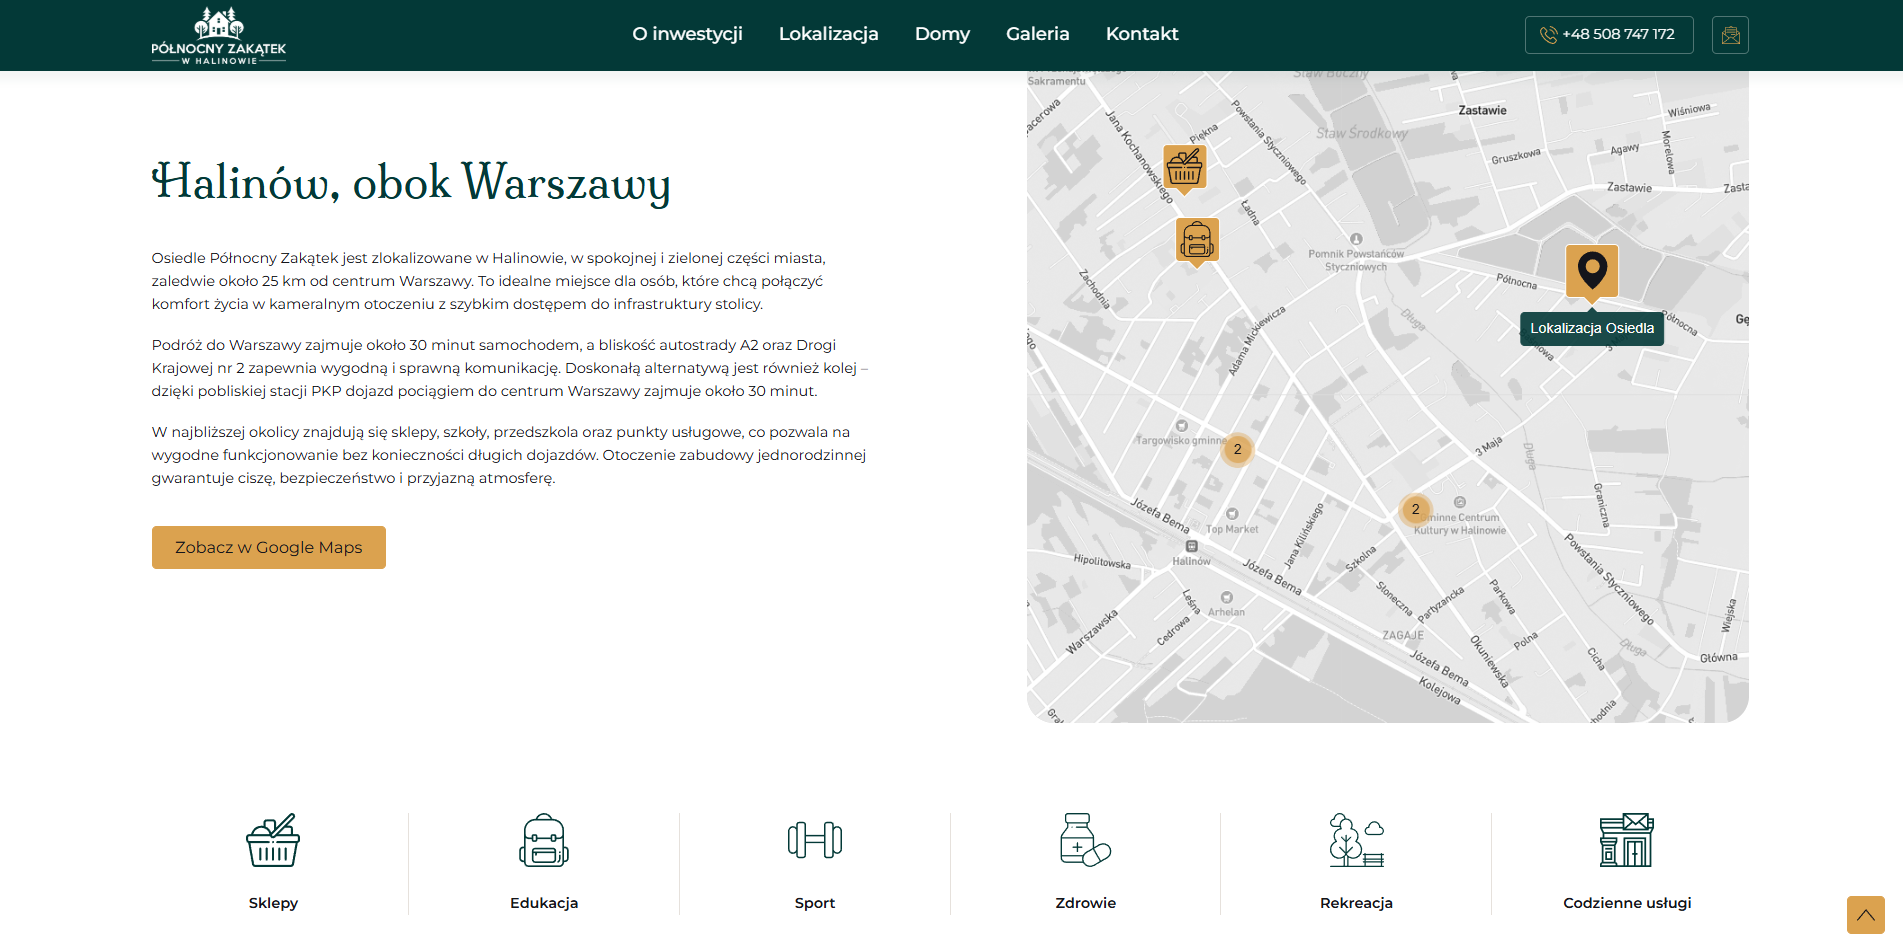Open the Kontakt menu item
This screenshot has width=1903, height=952.
click(1142, 34)
